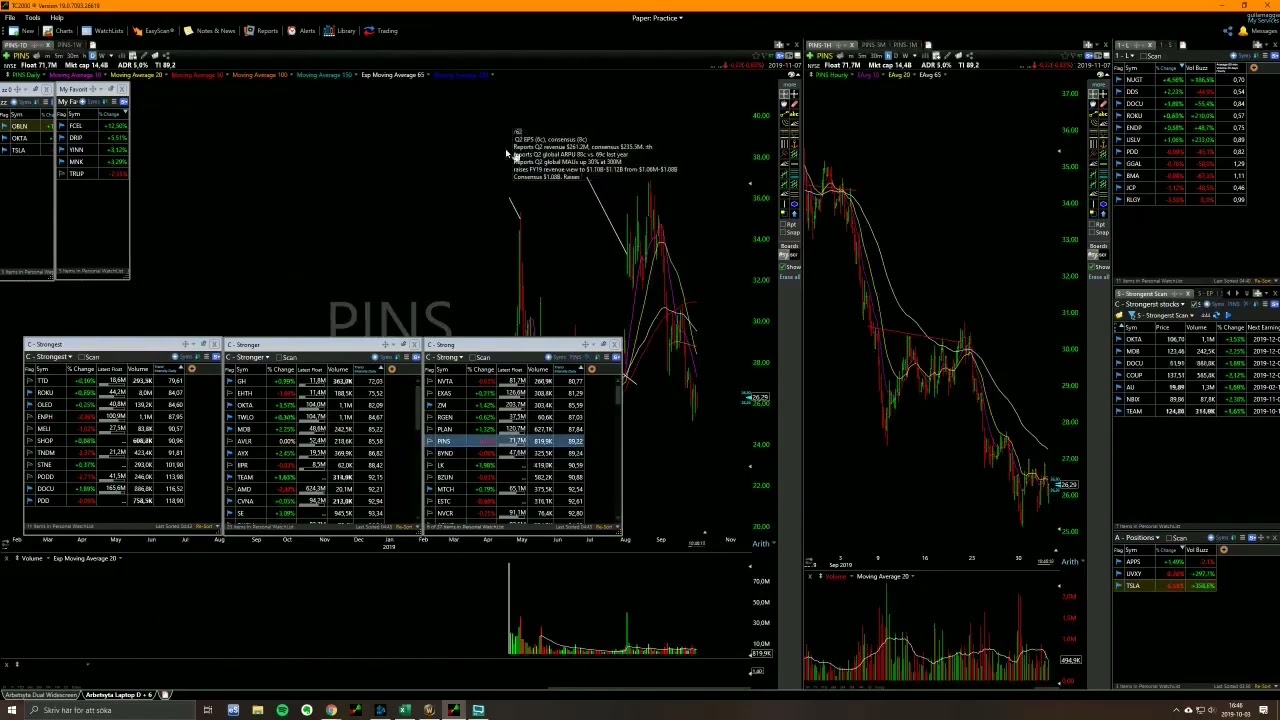The height and width of the screenshot is (720, 1280).
Task: Toggle Show checkbox in right drawing toolbar
Action: pos(1093,267)
